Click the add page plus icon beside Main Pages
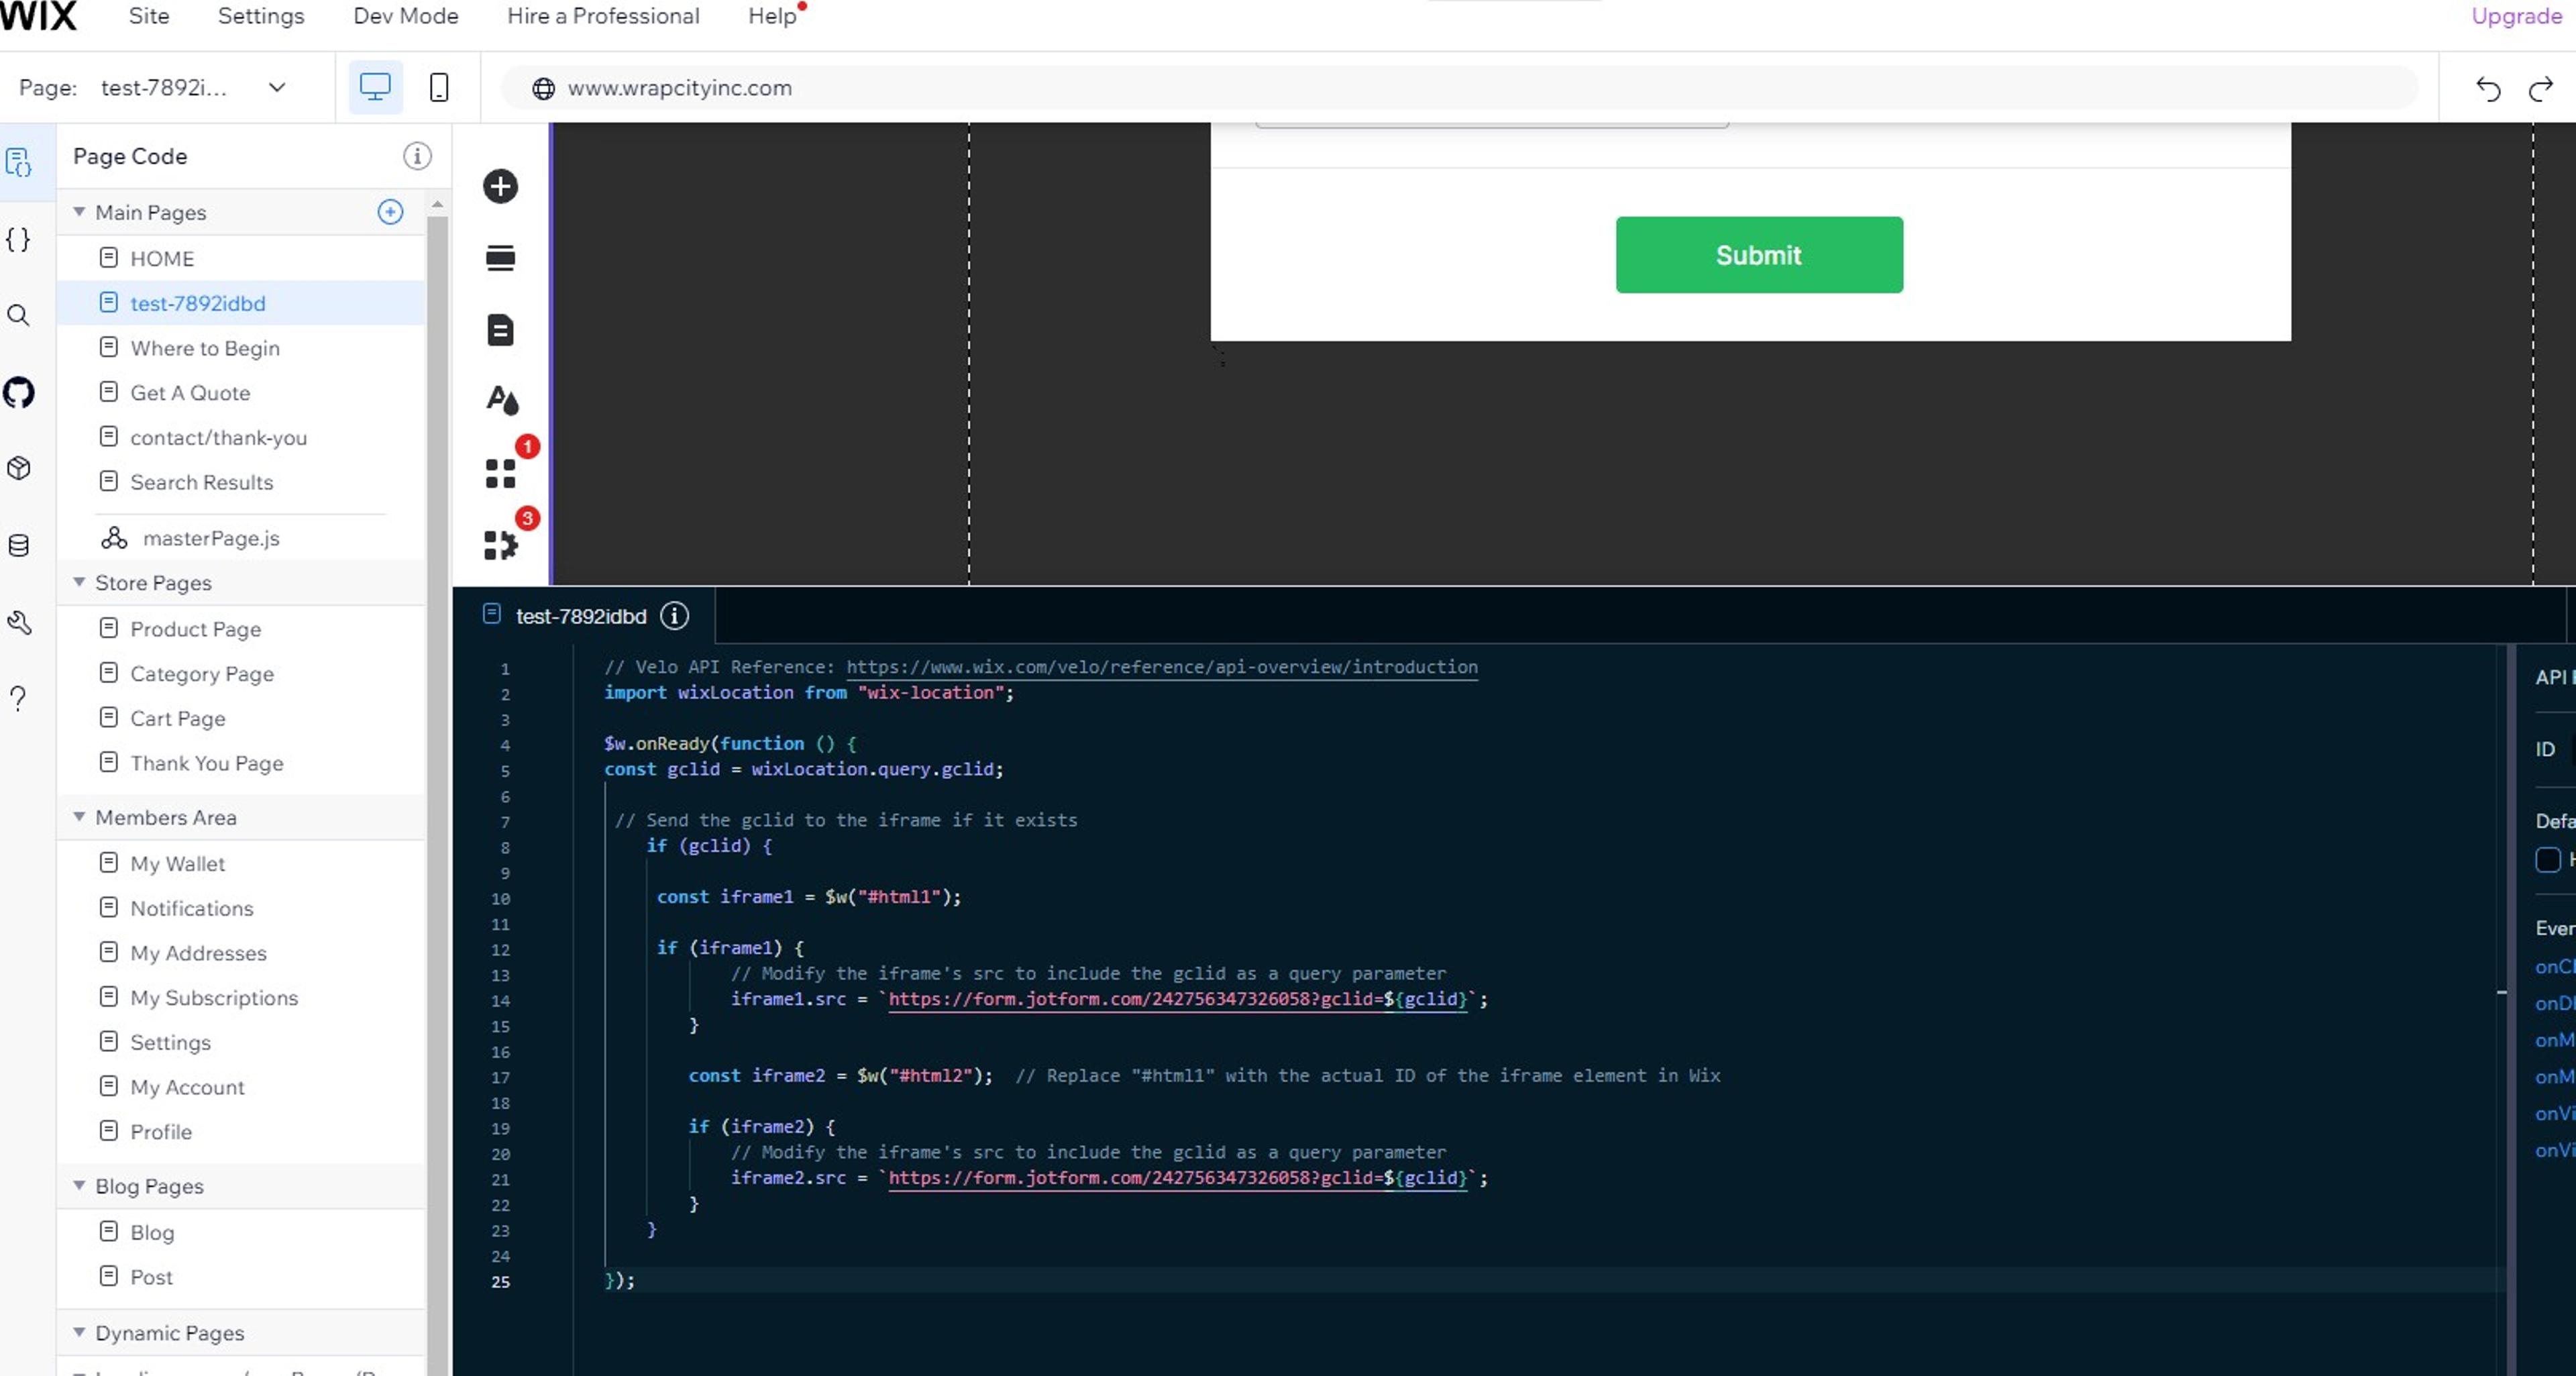 coord(390,212)
